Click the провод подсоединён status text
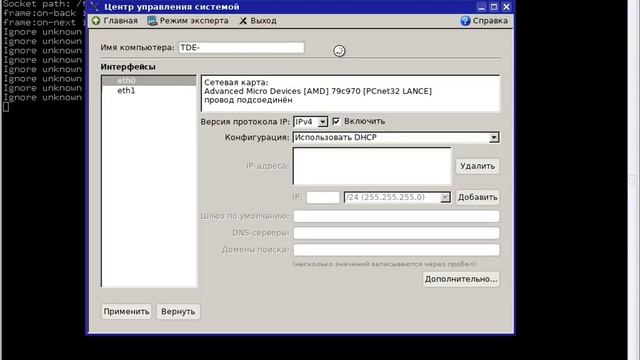This screenshot has width=640, height=360. point(248,100)
